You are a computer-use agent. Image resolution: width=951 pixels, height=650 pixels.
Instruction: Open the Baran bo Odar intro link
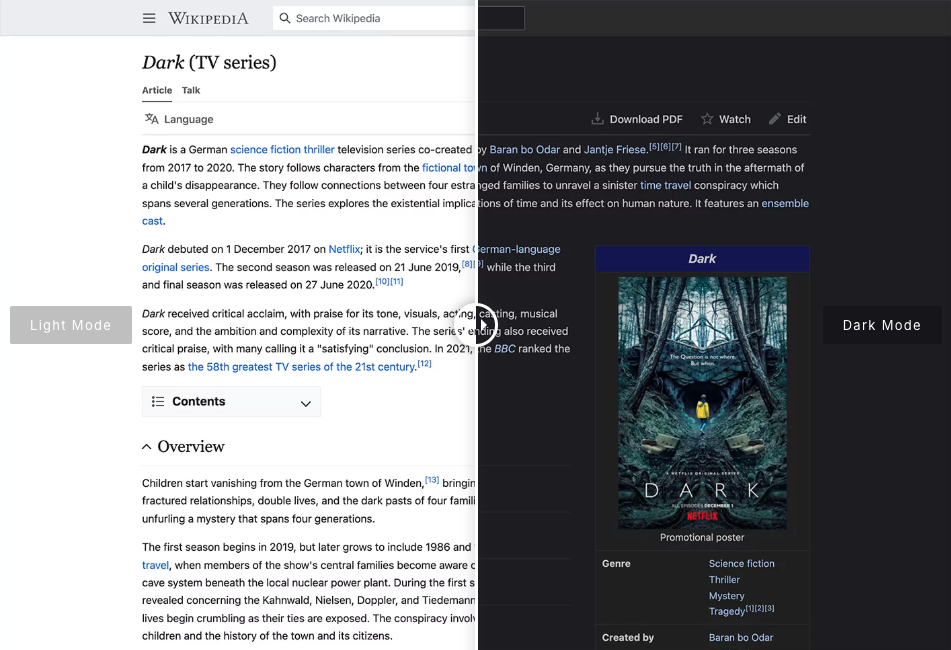(x=525, y=150)
